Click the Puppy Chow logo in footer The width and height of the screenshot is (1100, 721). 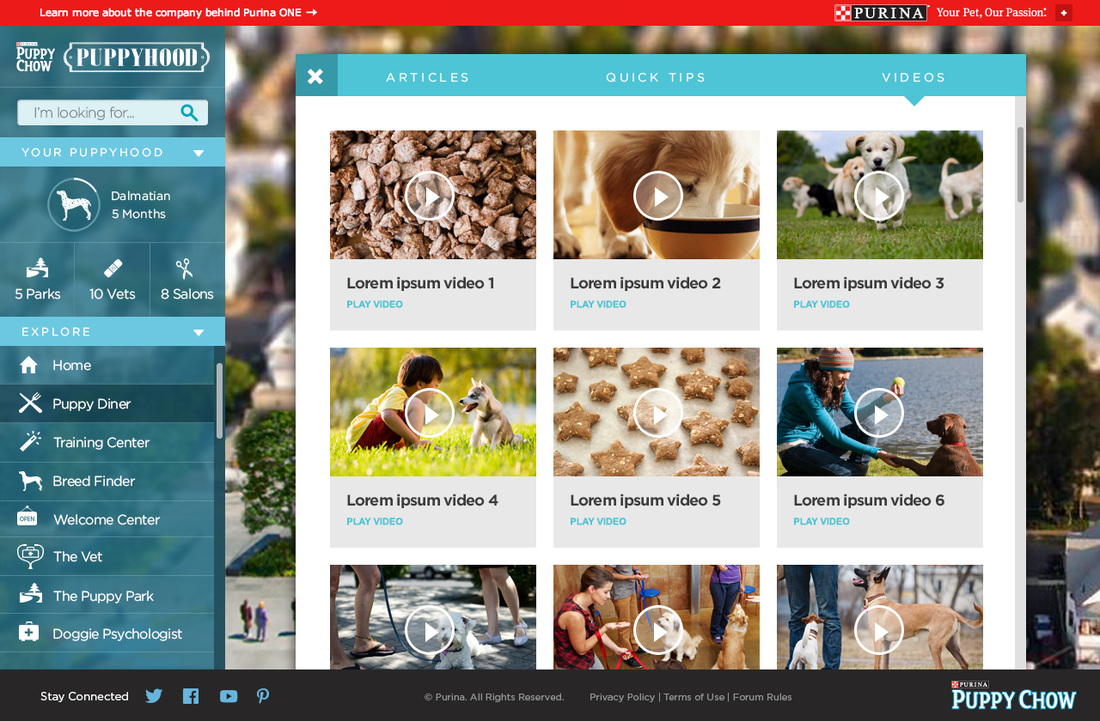pos(1013,696)
